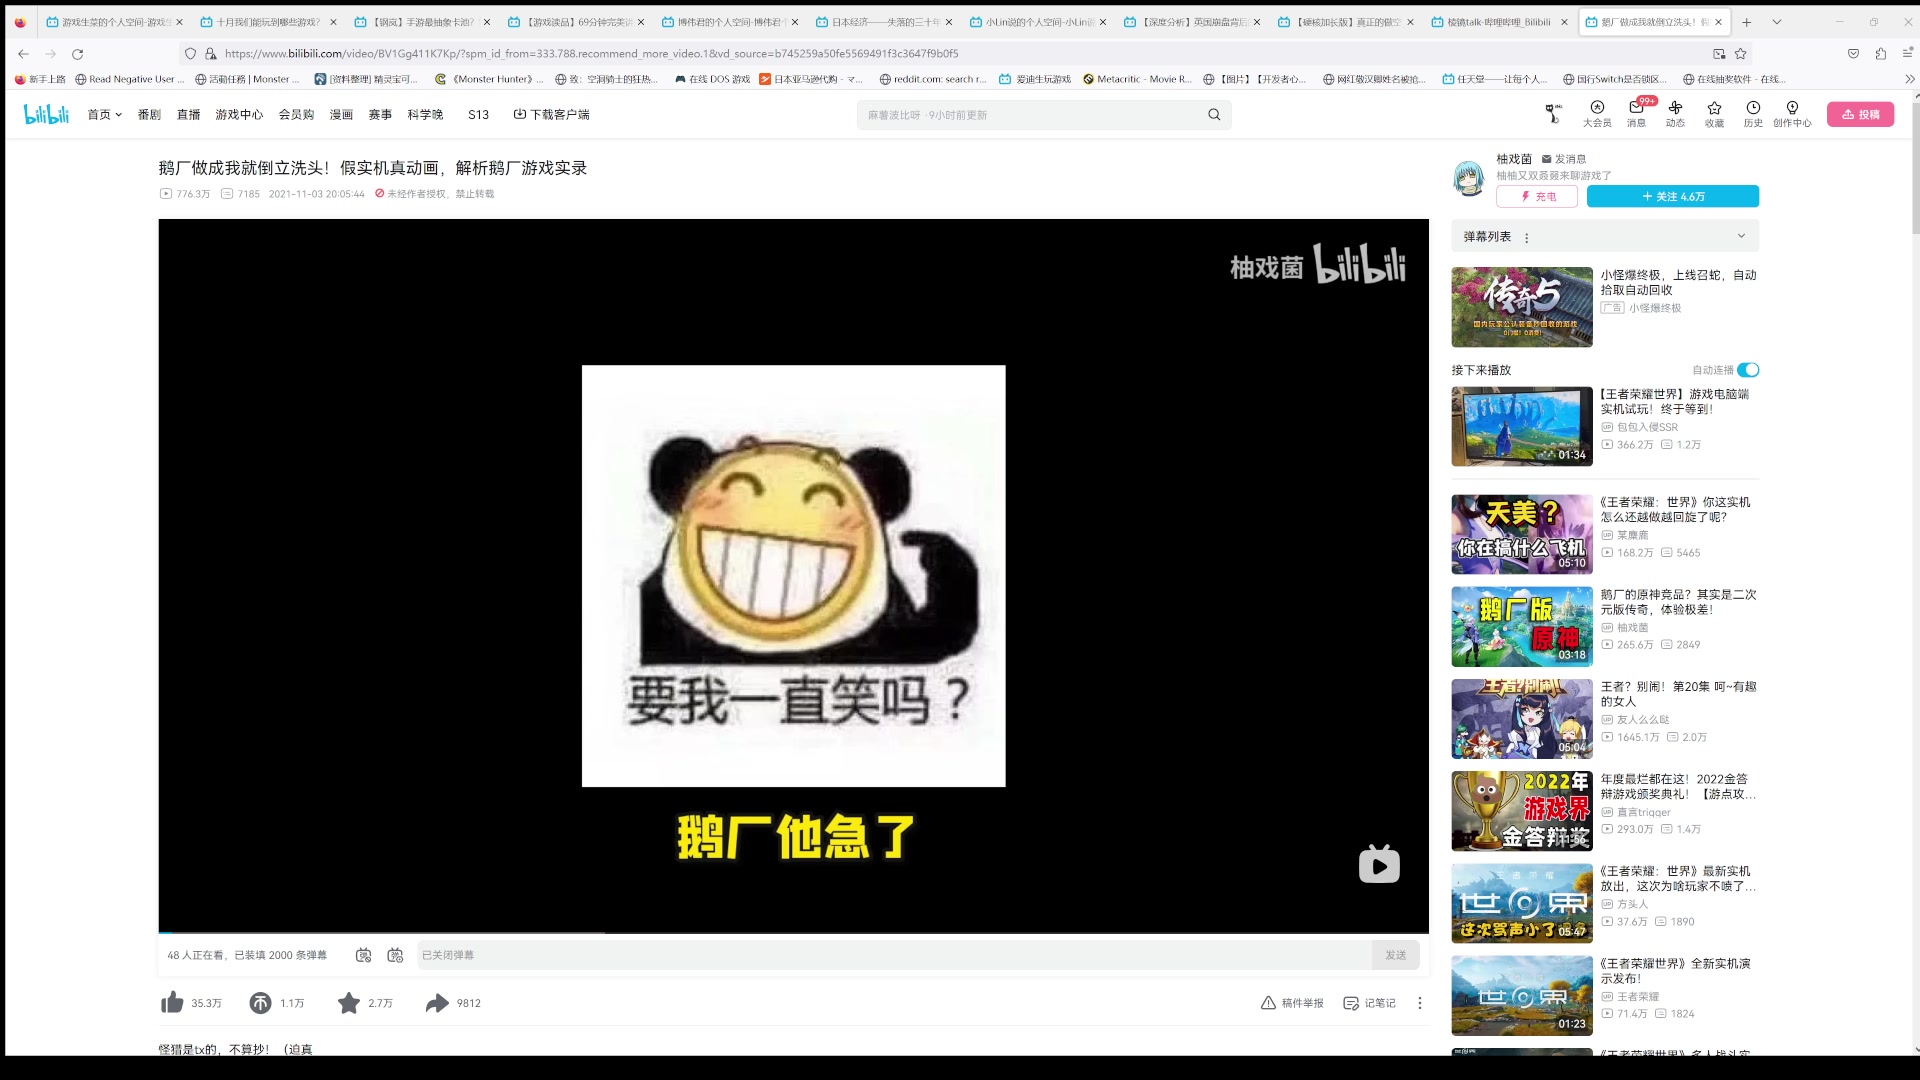
Task: Open favorites with the 收藏 star icon
Action: pyautogui.click(x=1714, y=114)
